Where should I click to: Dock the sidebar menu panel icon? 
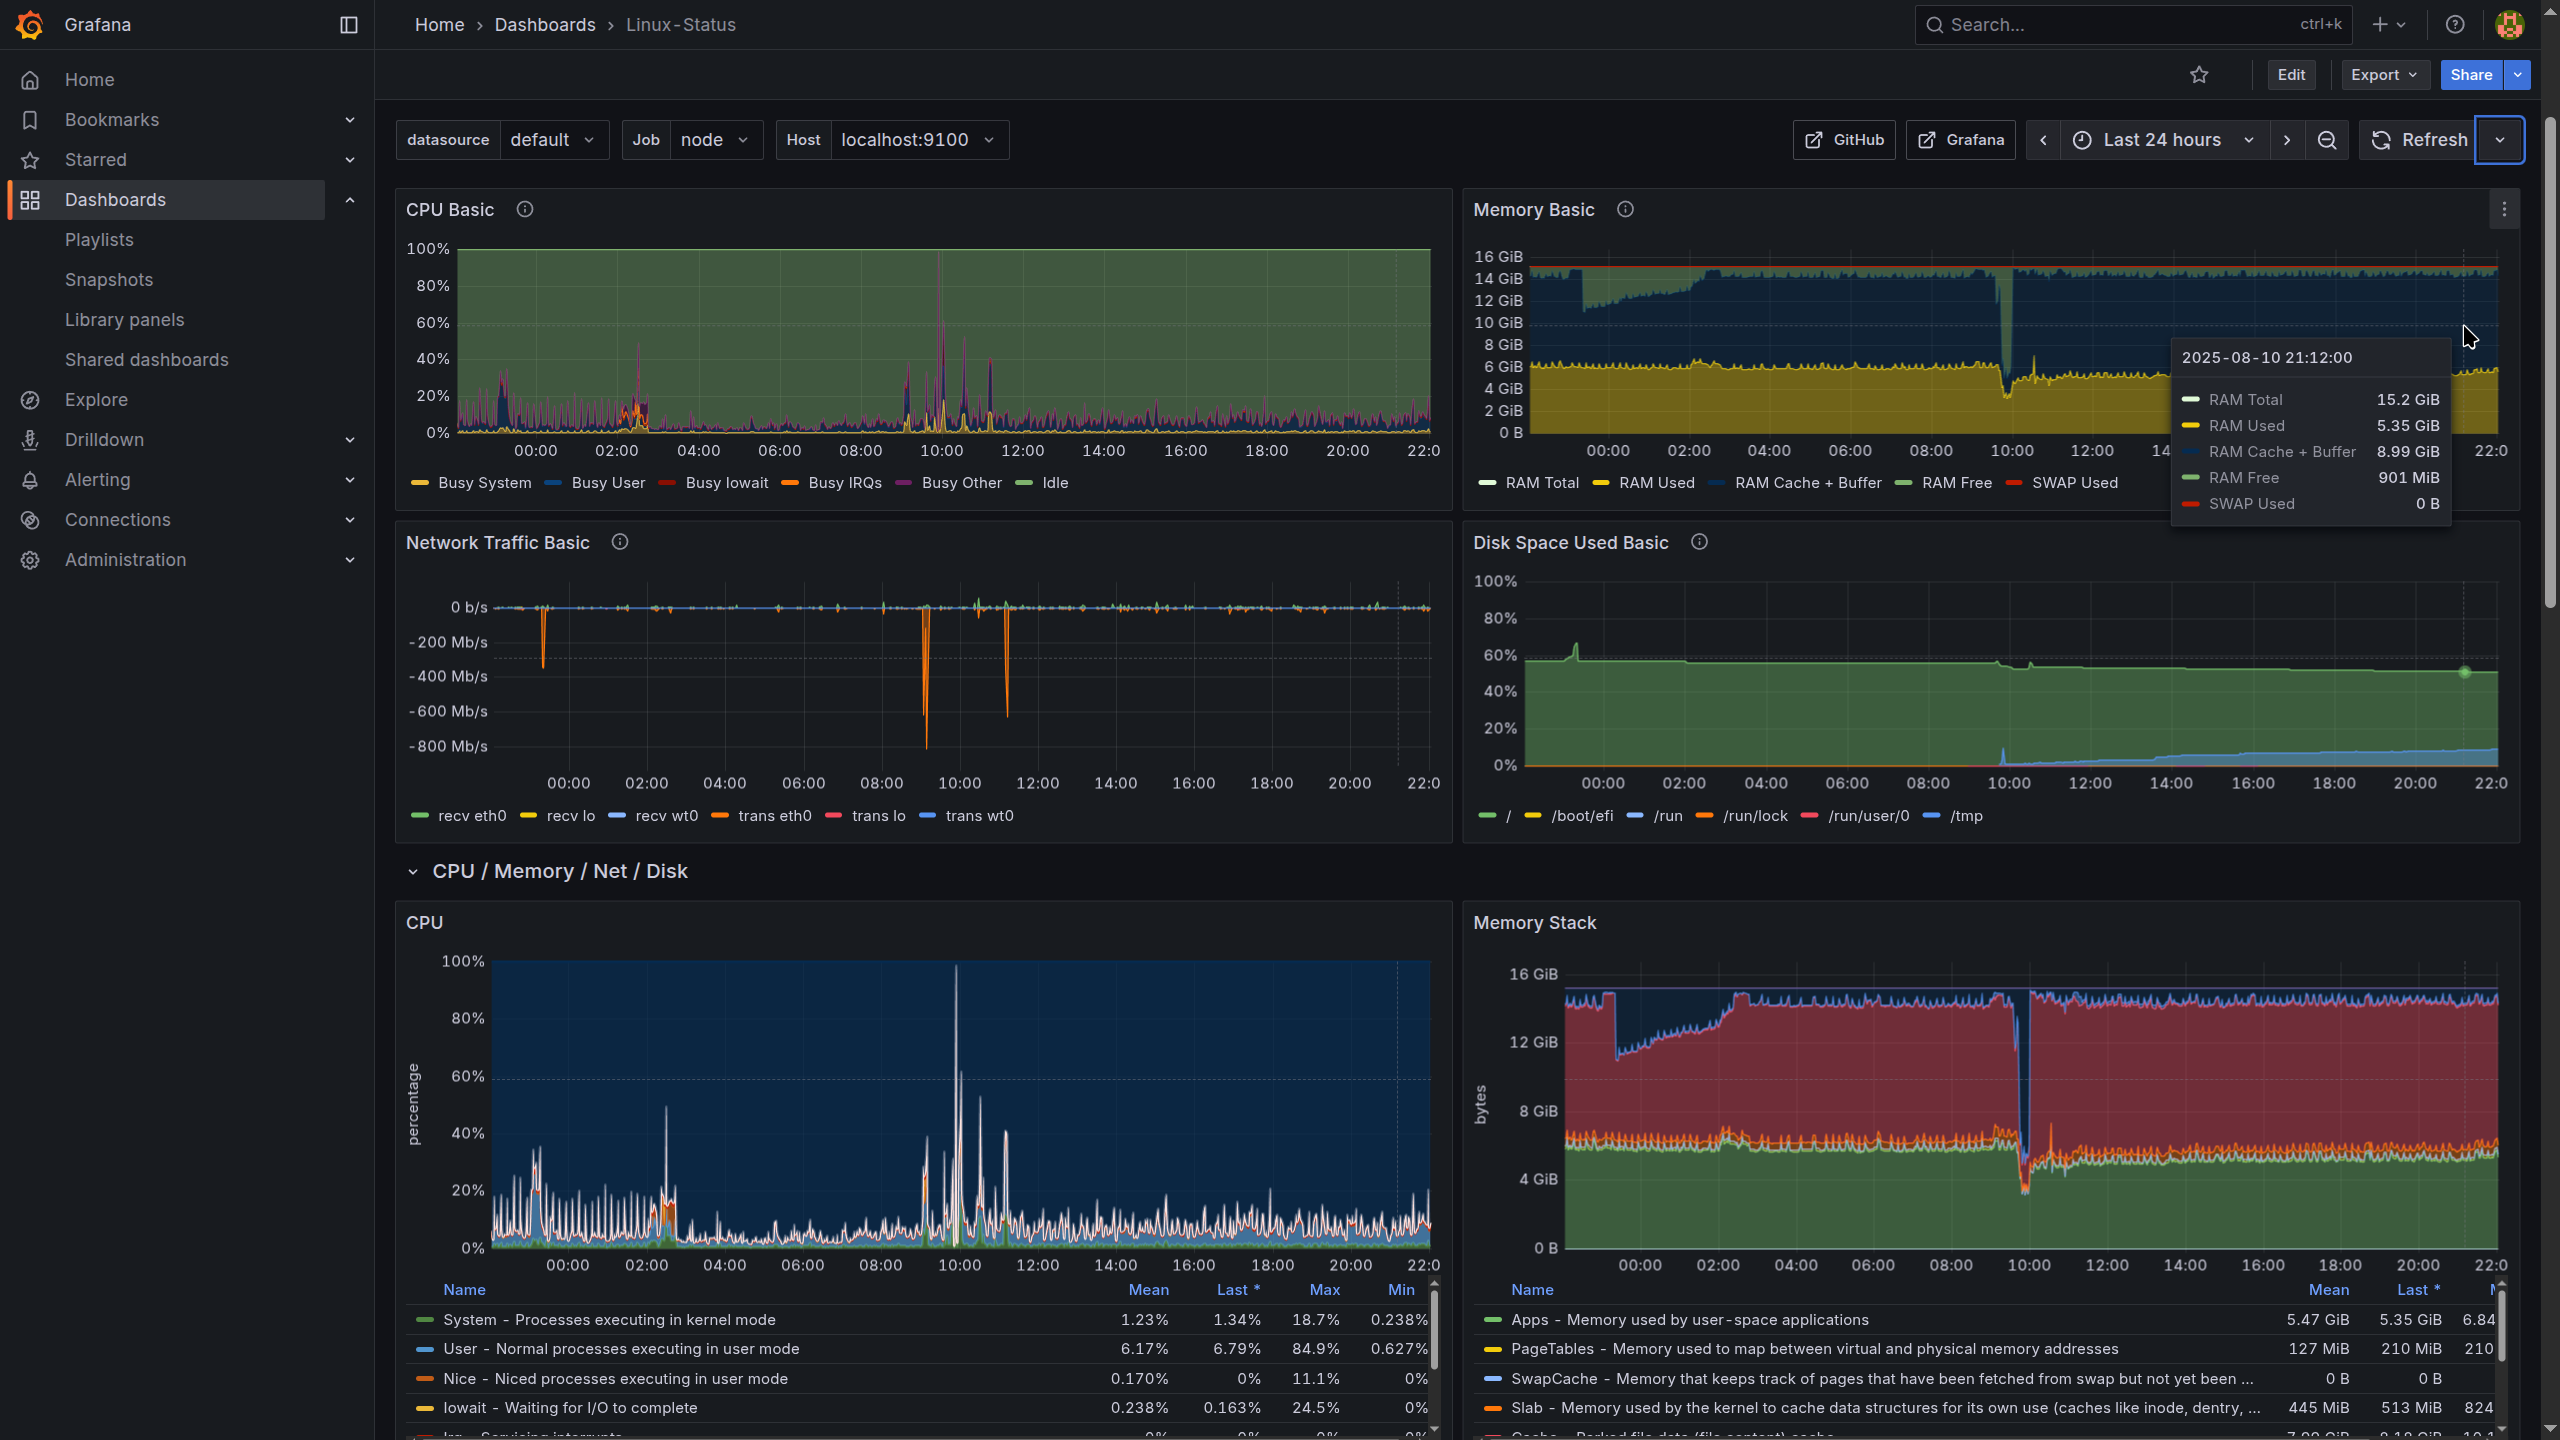(348, 25)
